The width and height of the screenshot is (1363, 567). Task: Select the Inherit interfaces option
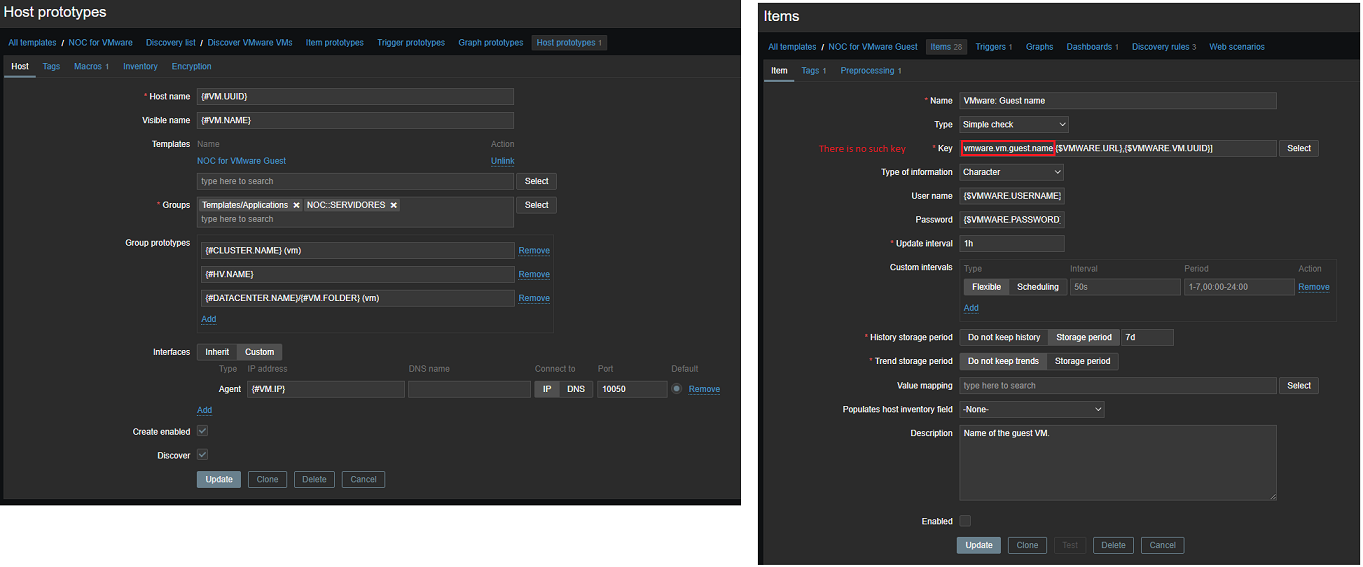pos(217,352)
